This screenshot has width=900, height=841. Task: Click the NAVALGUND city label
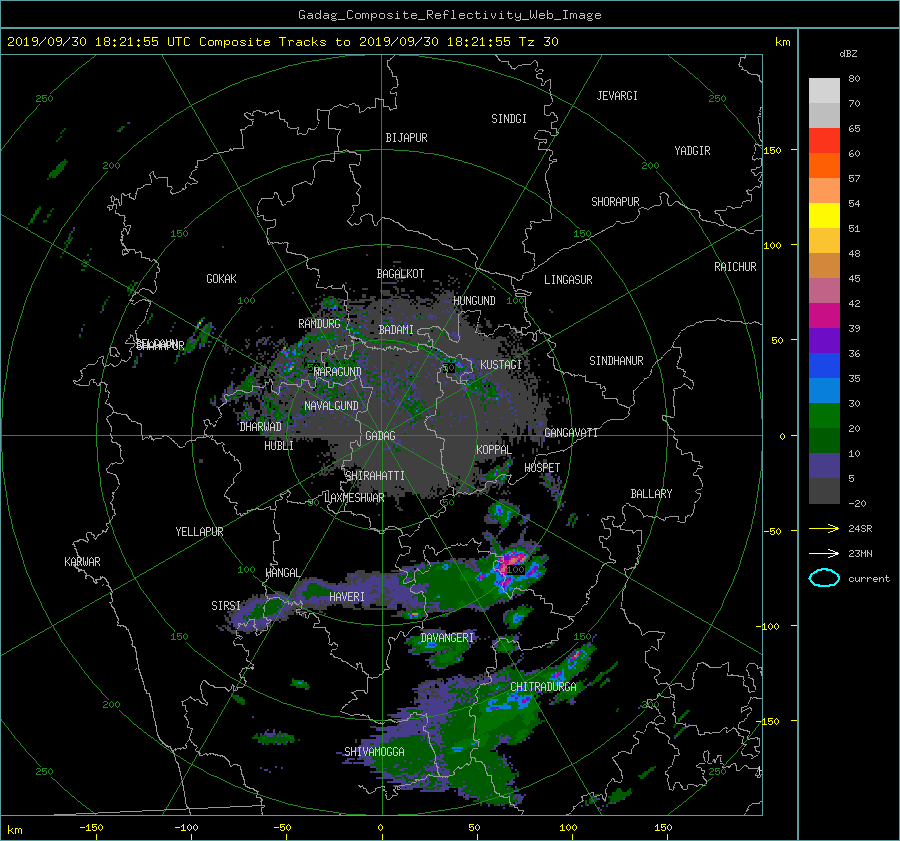pos(331,406)
